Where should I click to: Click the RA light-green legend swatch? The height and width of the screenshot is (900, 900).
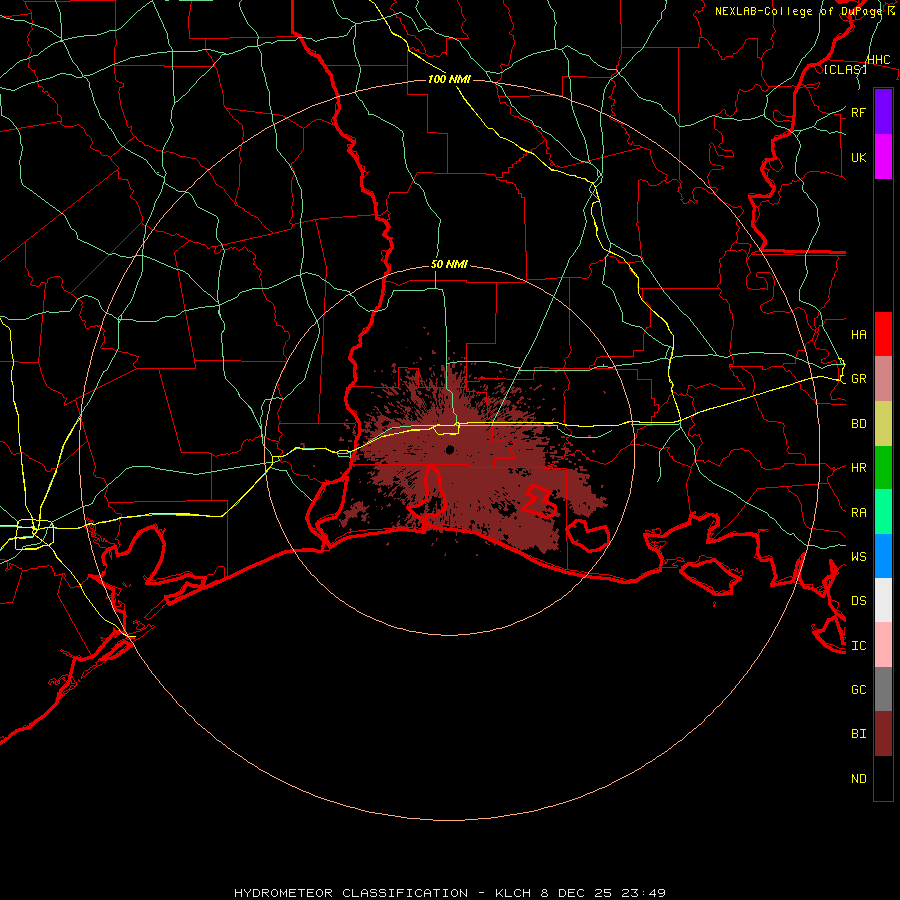pyautogui.click(x=883, y=512)
